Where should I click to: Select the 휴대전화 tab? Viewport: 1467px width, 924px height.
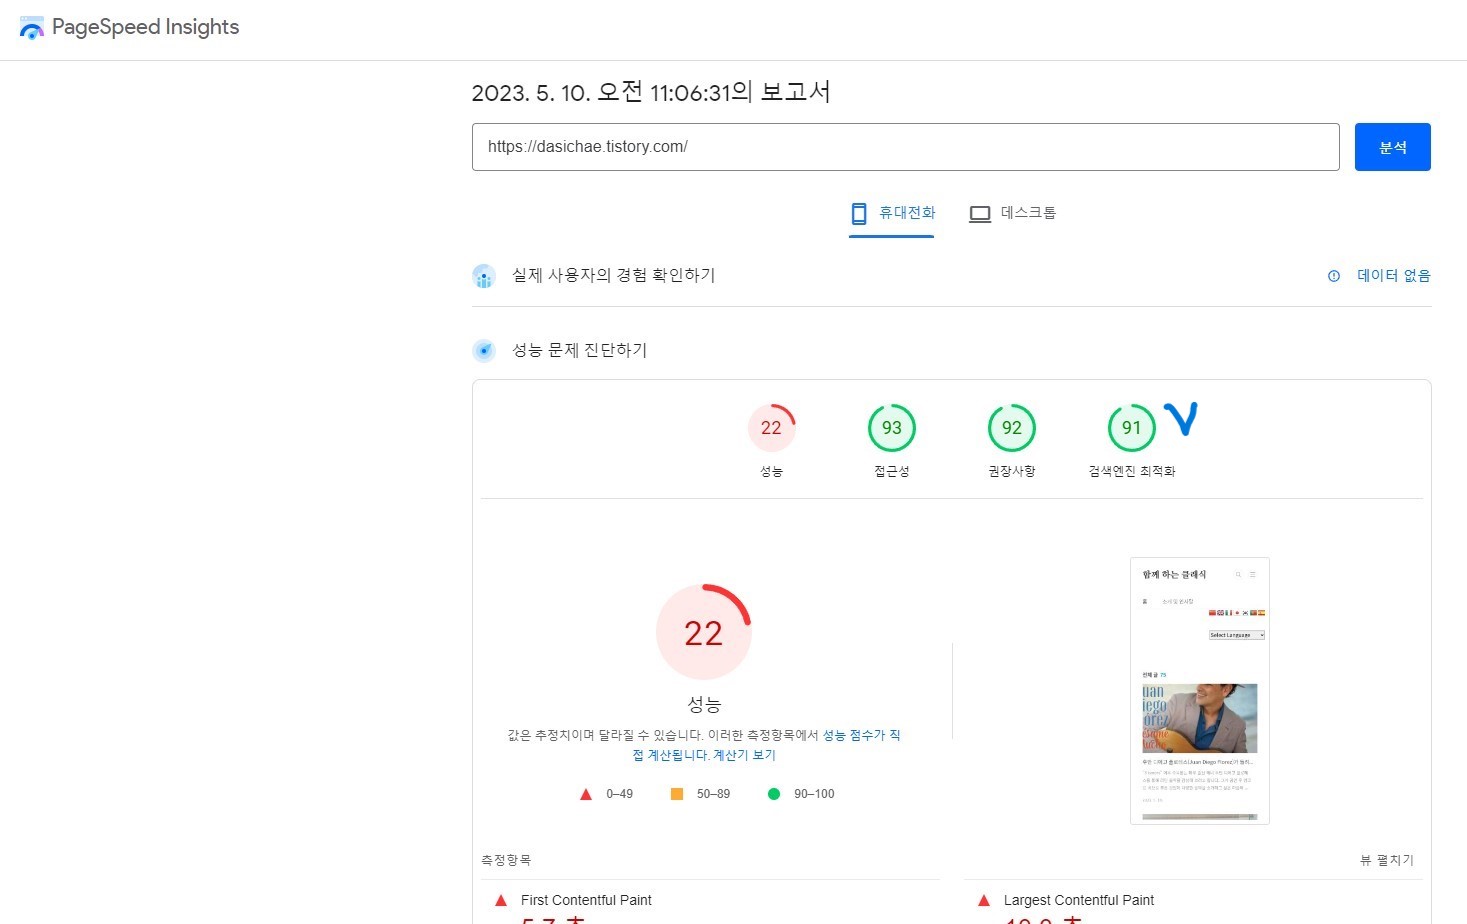[891, 213]
